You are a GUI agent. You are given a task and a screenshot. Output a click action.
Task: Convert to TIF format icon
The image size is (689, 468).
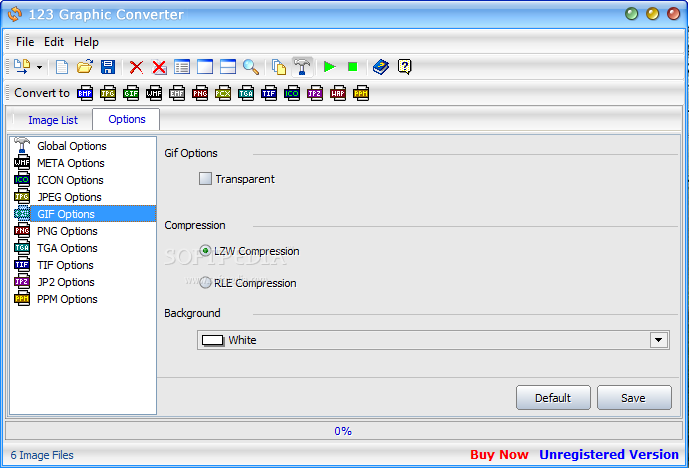click(x=268, y=93)
